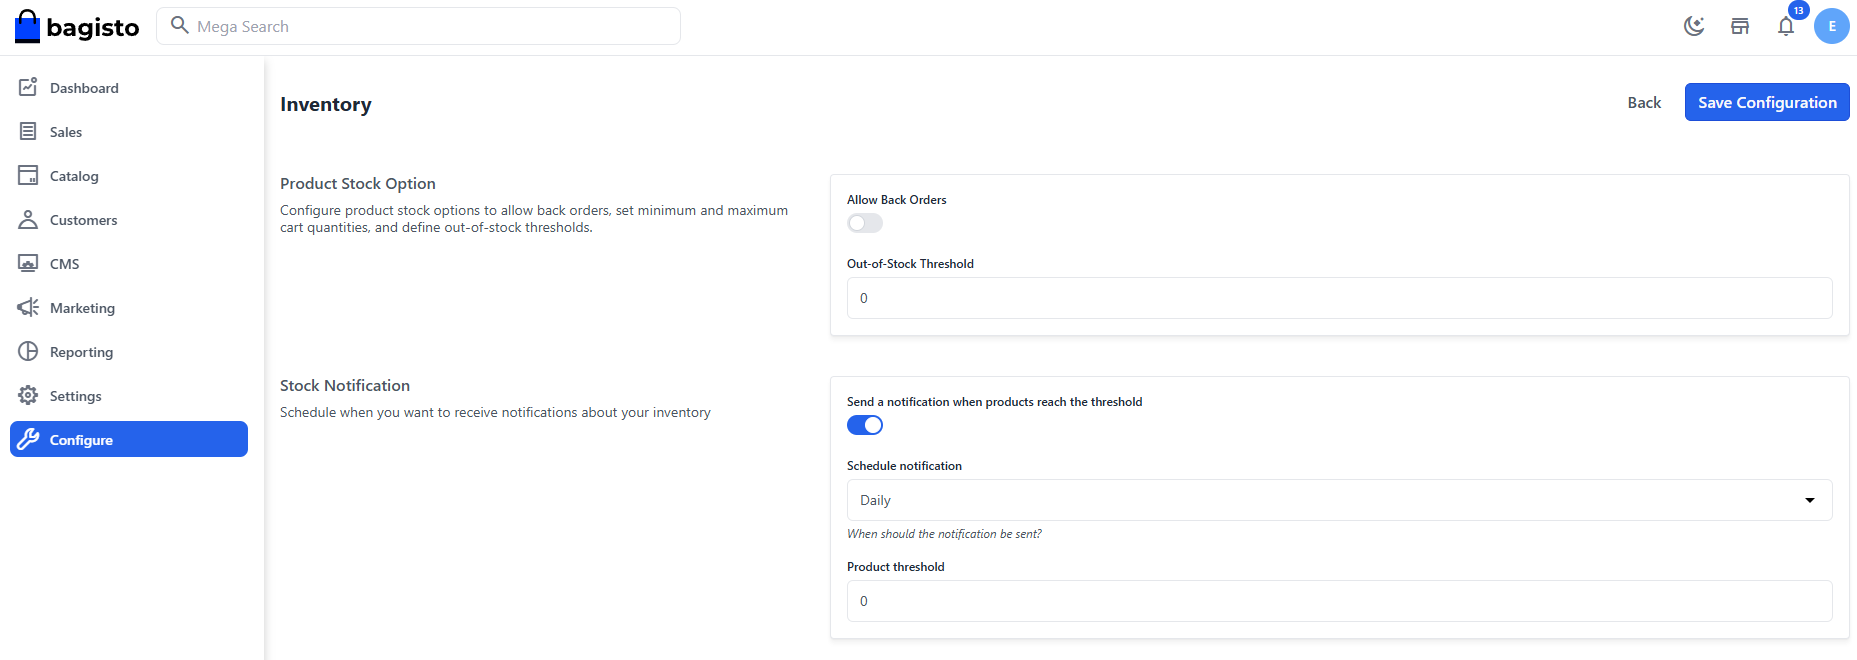Toggle dark mode moon icon
1857x660 pixels.
click(x=1693, y=26)
